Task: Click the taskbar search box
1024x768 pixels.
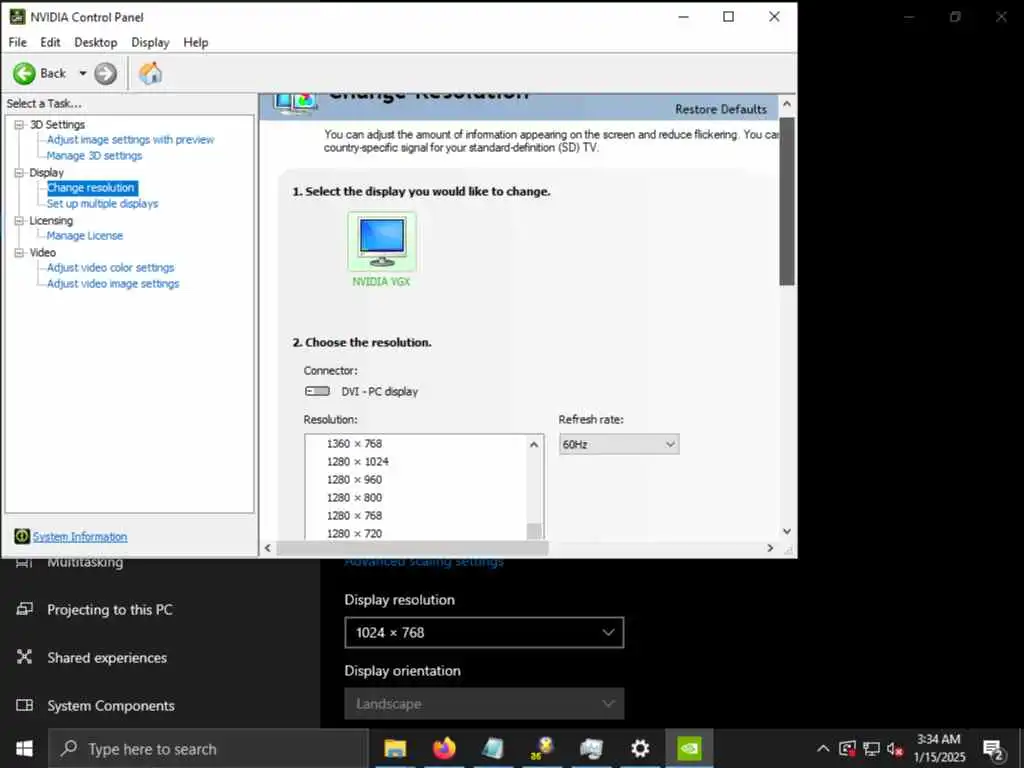Action: (x=209, y=748)
